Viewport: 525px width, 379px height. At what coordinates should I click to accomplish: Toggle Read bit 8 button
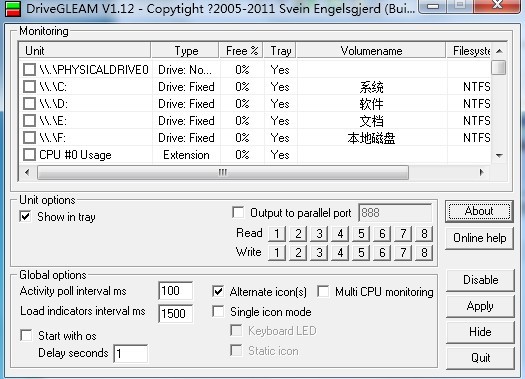(424, 233)
